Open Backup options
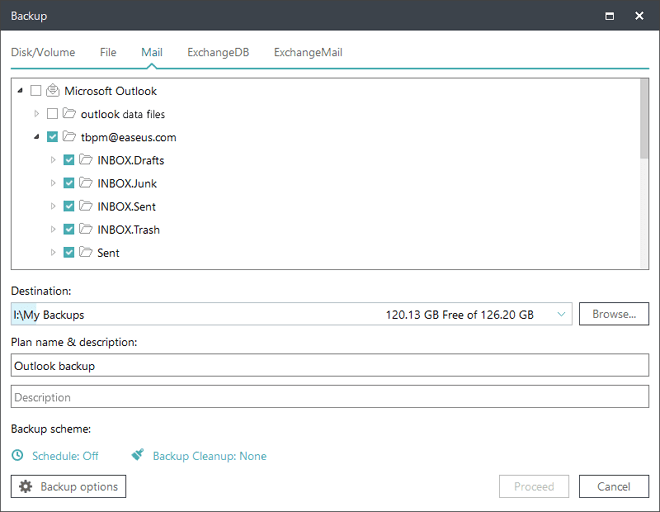The image size is (660, 512). [68, 486]
